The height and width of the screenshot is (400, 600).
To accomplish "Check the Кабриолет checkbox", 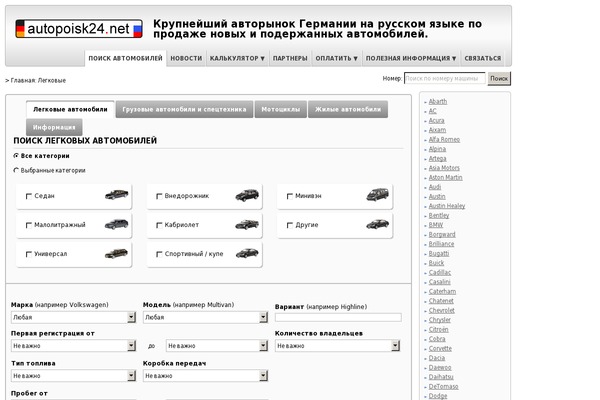I will tap(159, 225).
